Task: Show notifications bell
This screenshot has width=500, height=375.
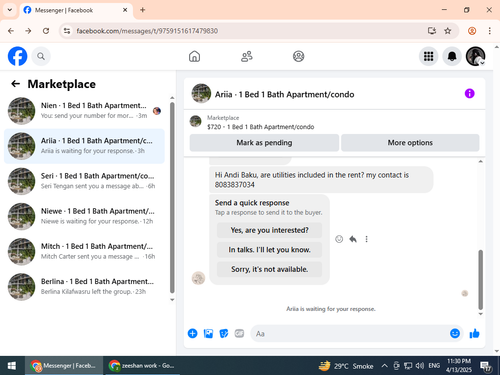Action: 452,56
